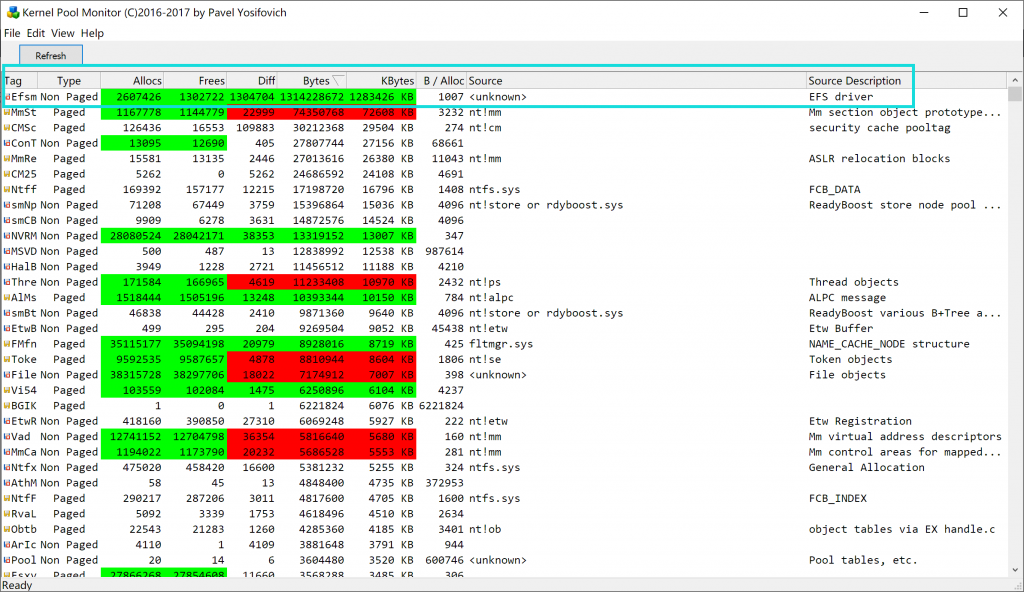
Task: Click the NVRM pool tag icon
Action: 7,236
